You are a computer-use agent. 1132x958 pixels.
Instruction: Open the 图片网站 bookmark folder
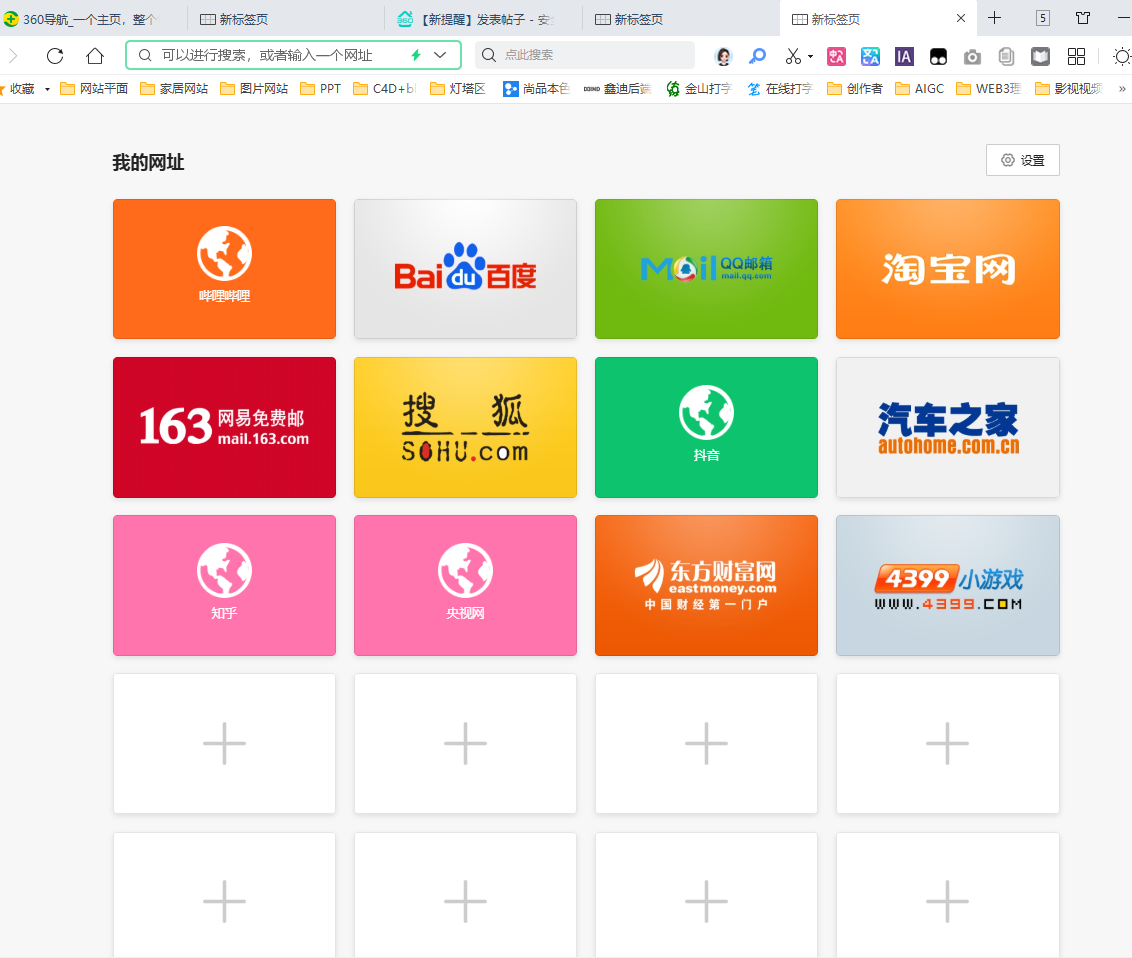254,89
